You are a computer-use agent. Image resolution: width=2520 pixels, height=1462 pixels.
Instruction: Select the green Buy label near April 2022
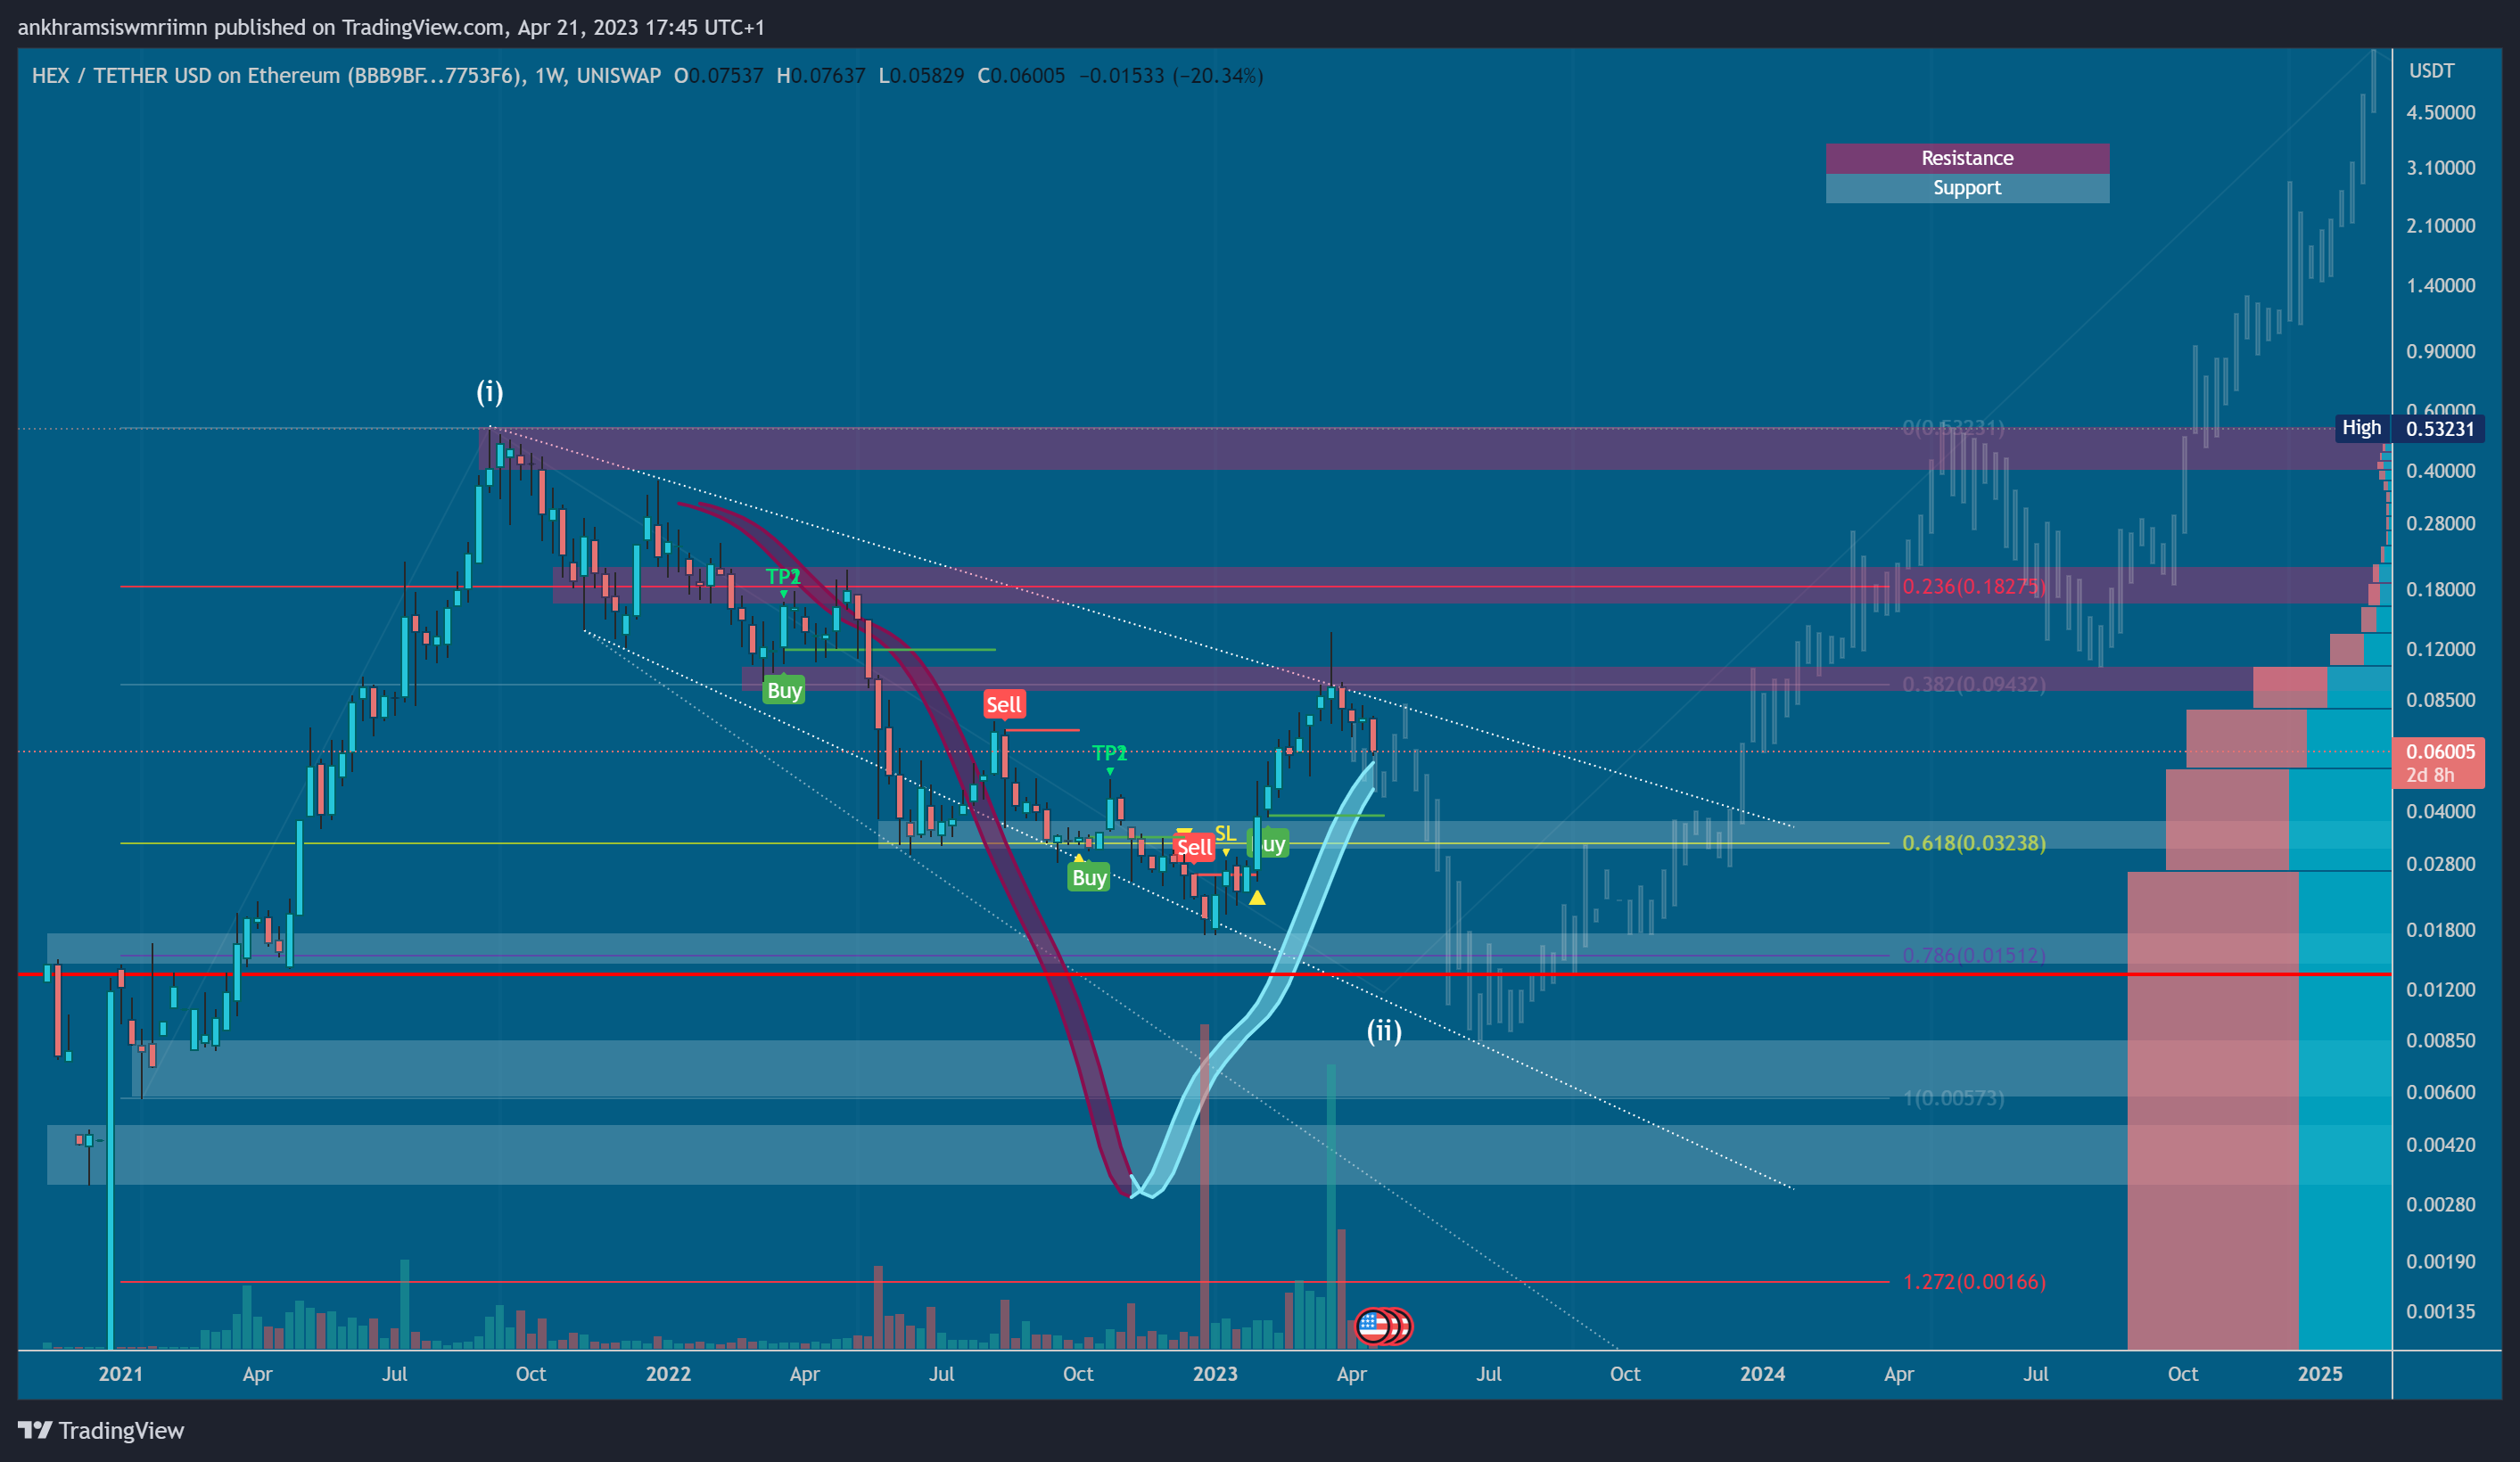[x=784, y=690]
